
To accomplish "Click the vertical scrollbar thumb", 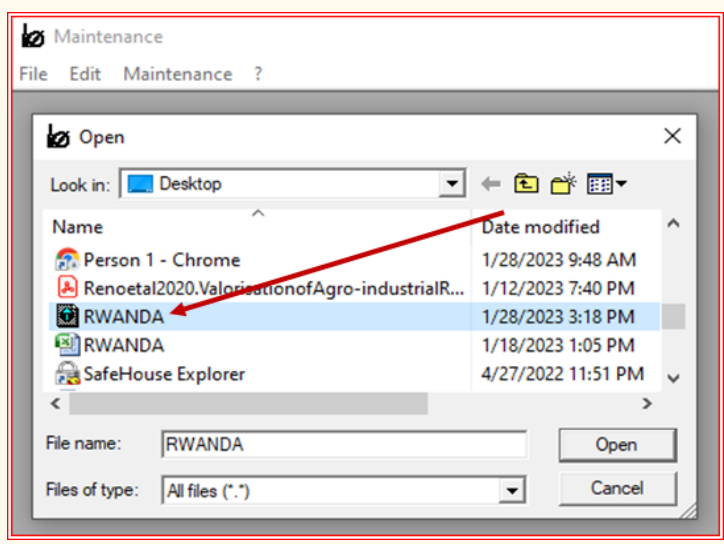I will click(673, 316).
